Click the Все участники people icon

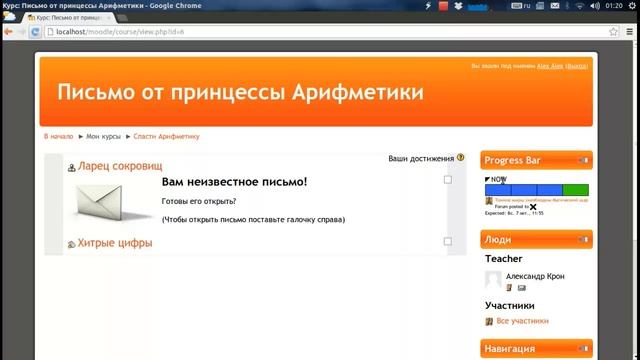[x=489, y=322]
